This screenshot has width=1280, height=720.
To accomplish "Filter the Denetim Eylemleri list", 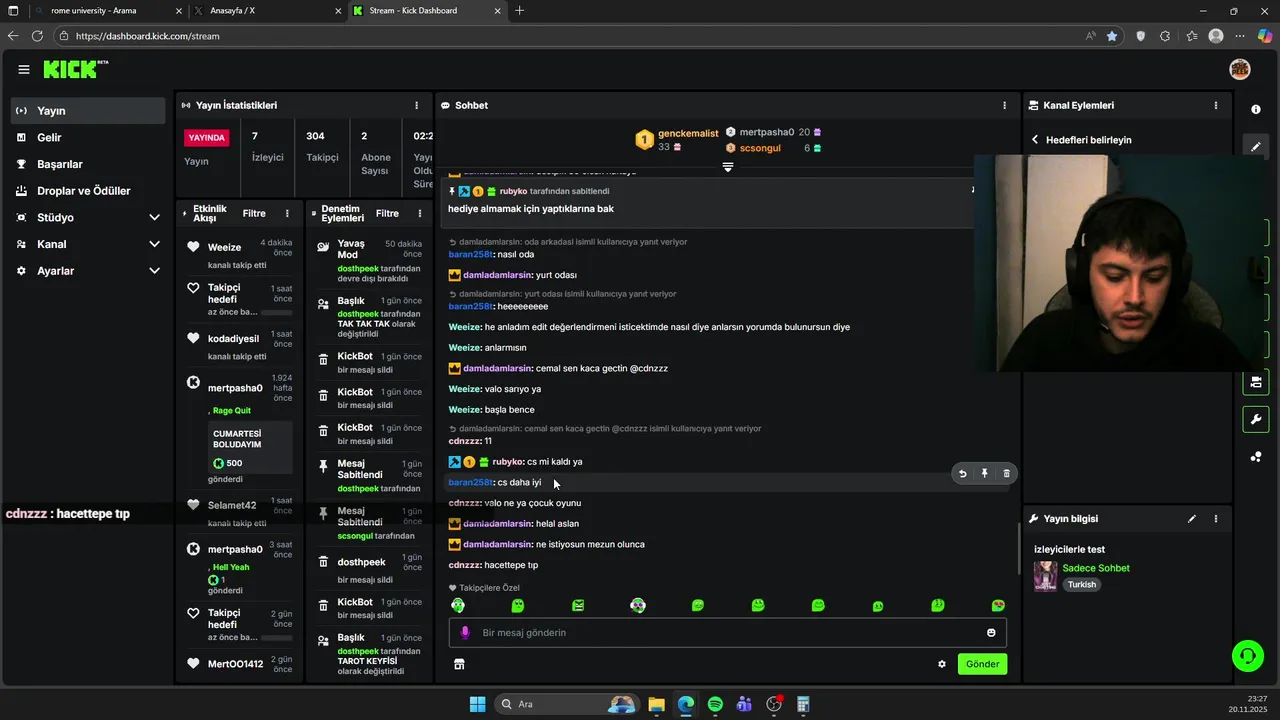I will [387, 213].
